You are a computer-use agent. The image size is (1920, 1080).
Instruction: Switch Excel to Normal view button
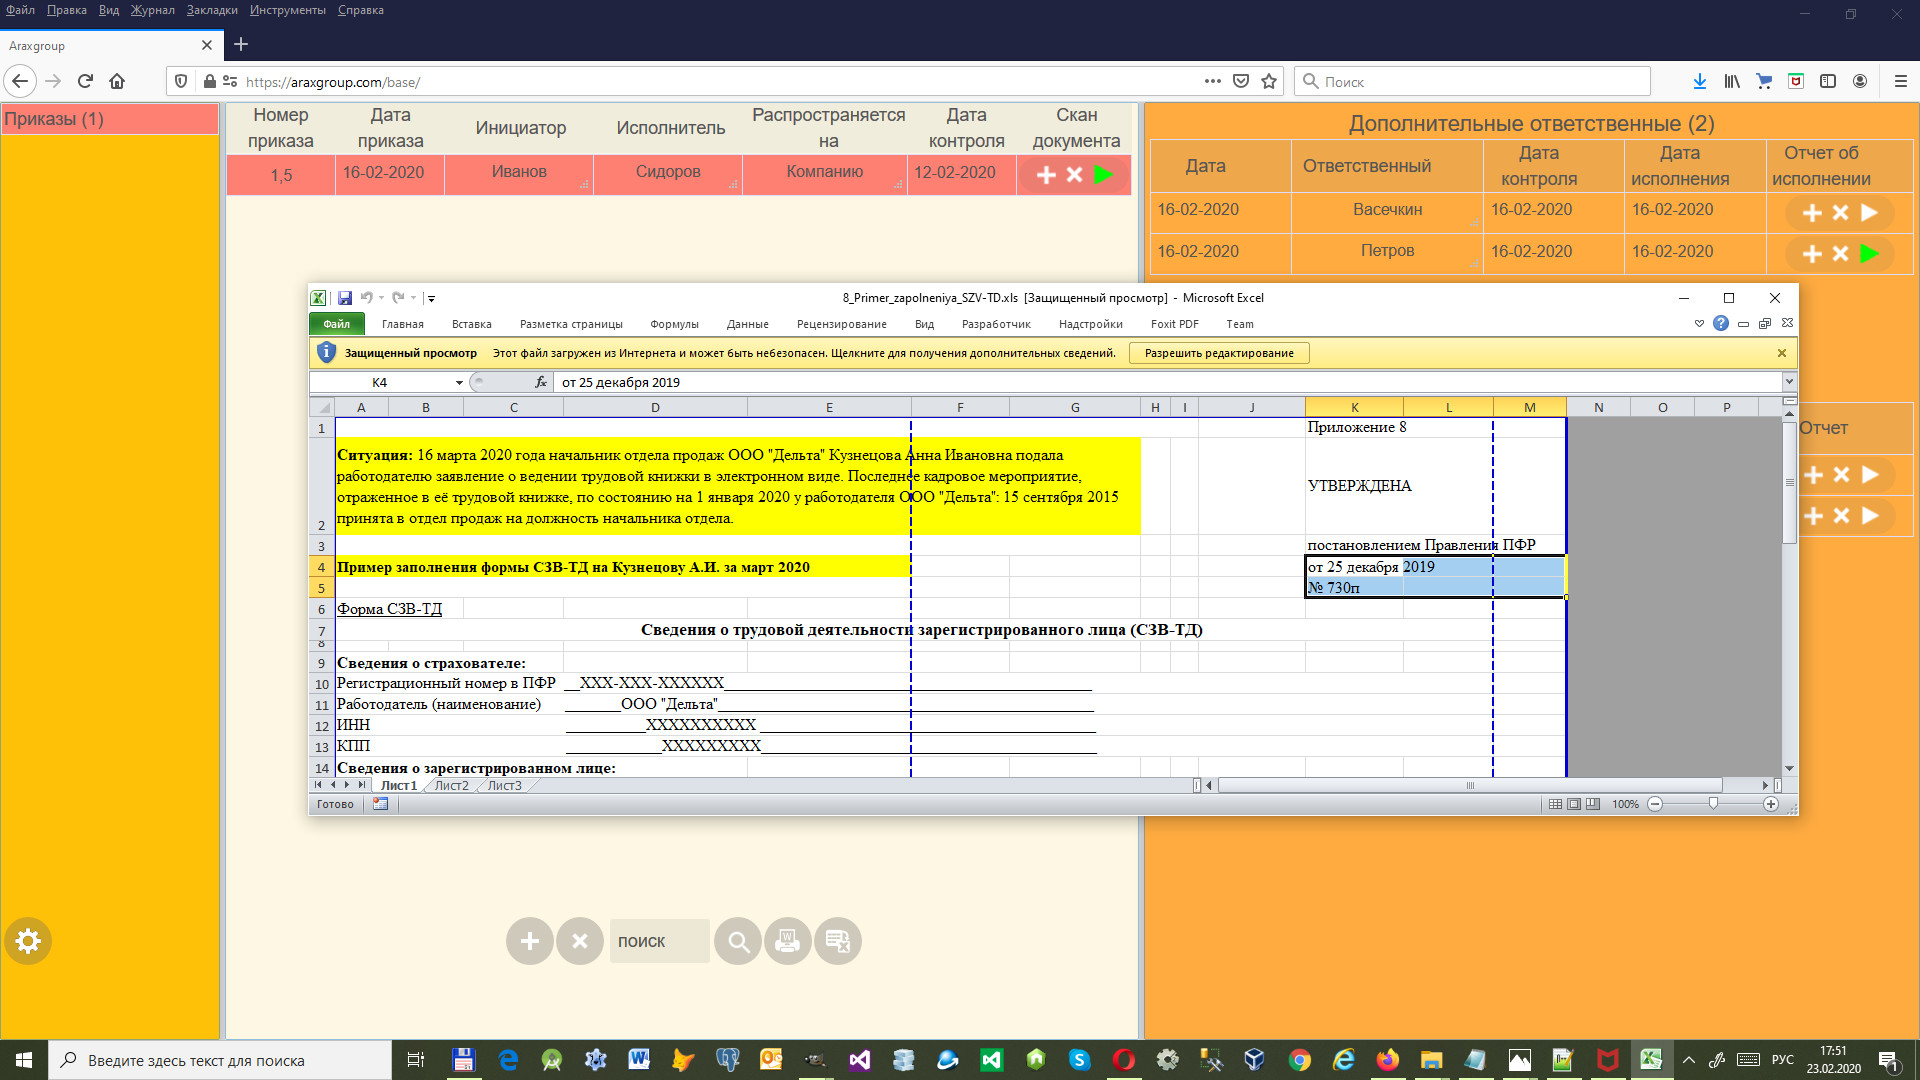(x=1555, y=804)
